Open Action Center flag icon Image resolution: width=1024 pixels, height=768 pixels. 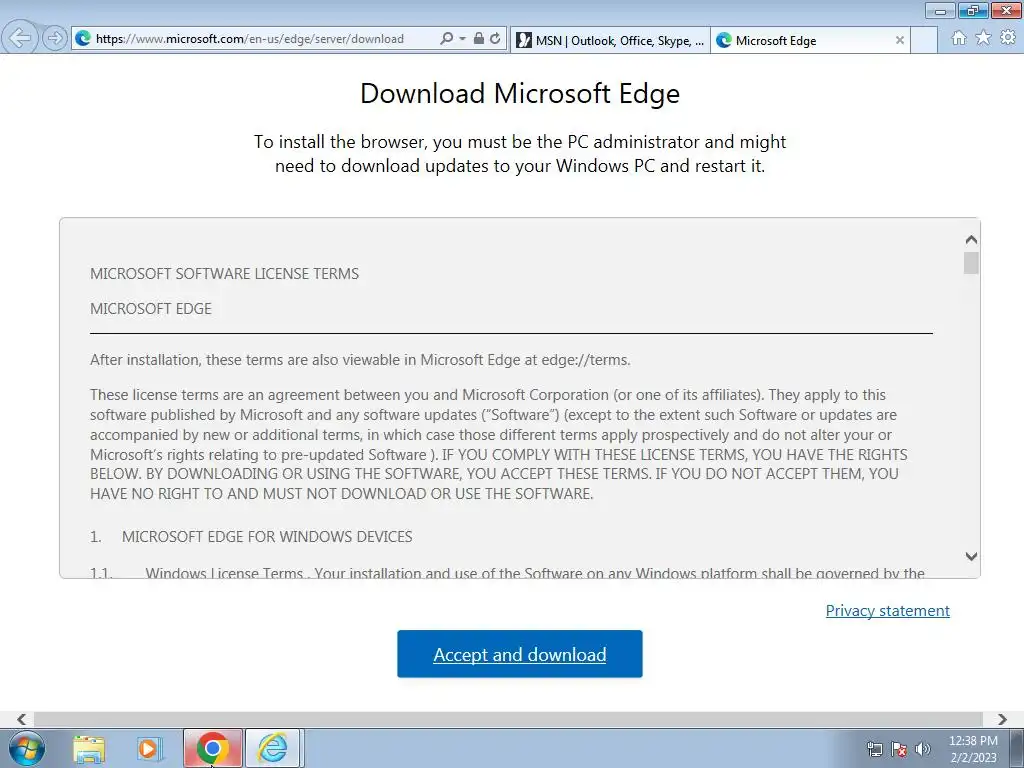899,749
